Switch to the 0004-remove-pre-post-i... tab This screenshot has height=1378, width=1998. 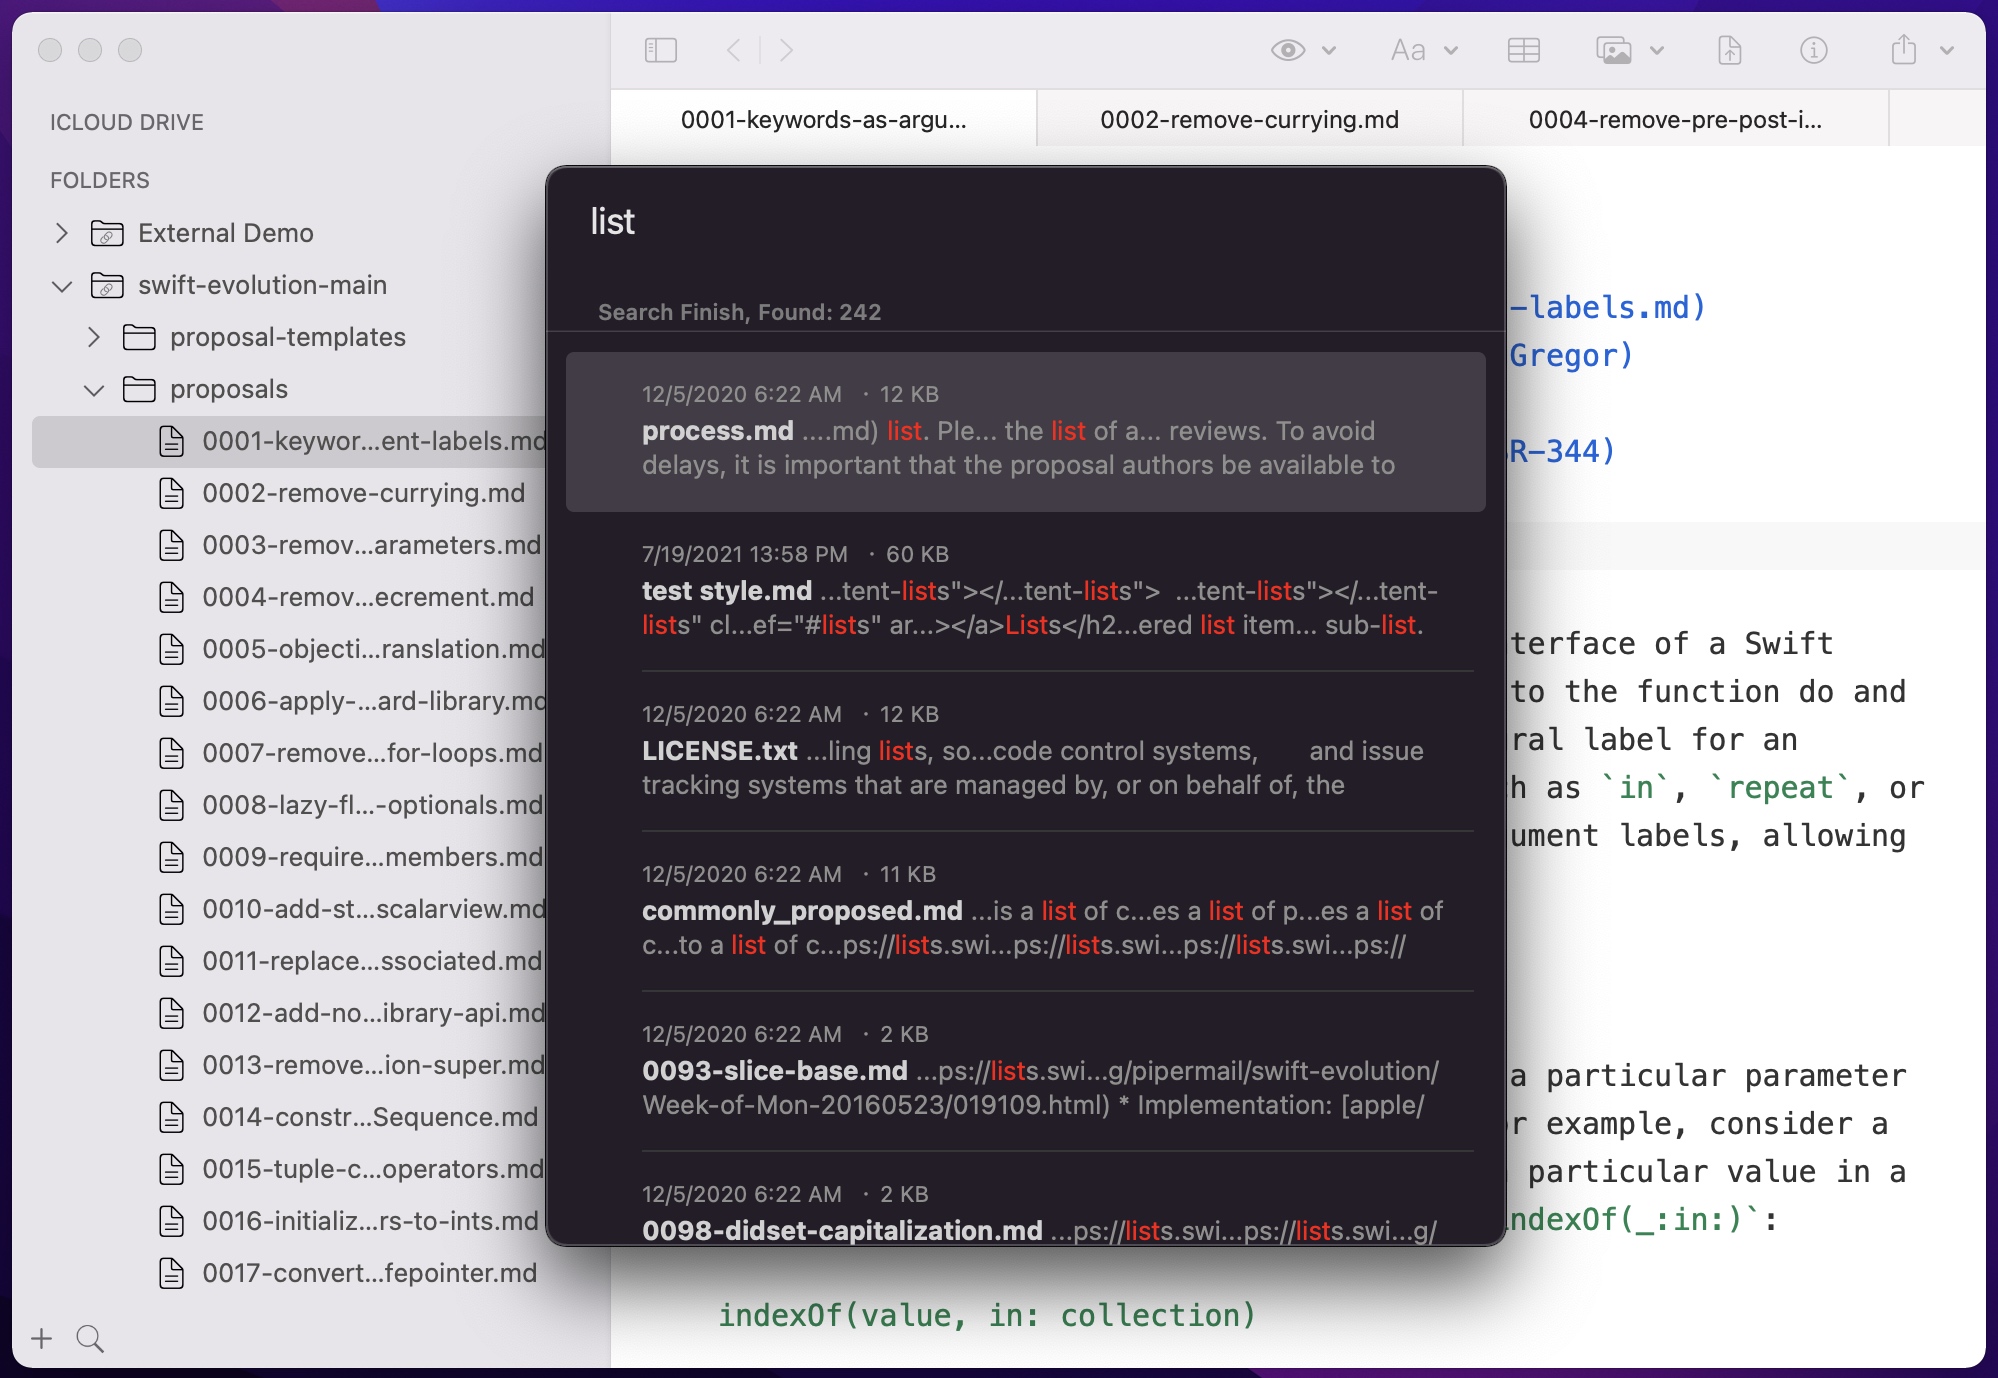(x=1675, y=120)
